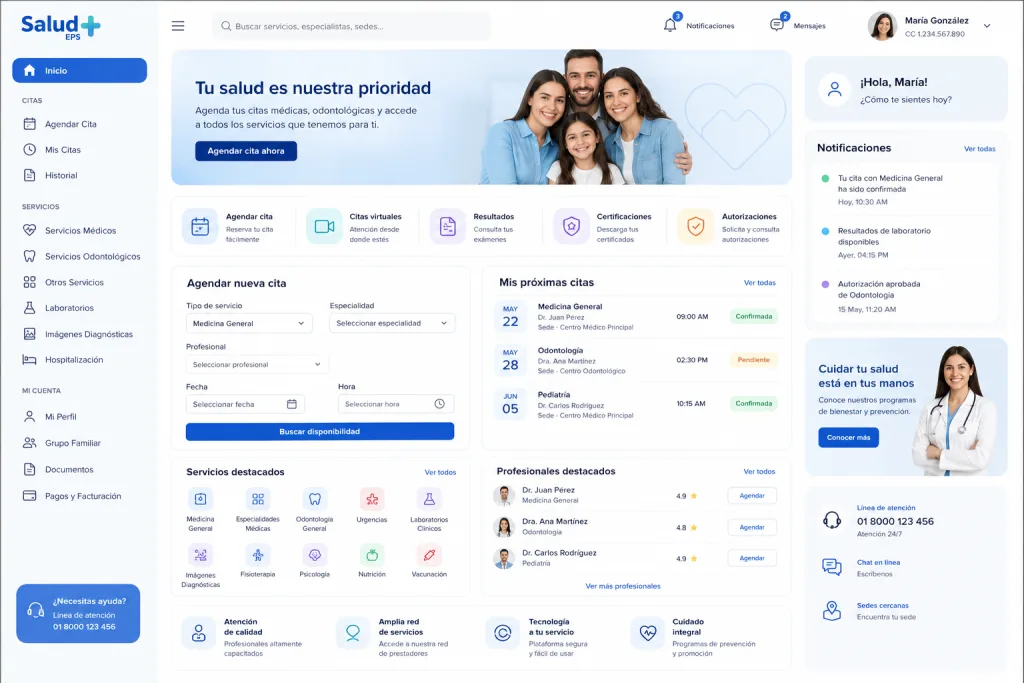Viewport: 1024px width, 683px height.
Task: Open the Seleccionar especialidad dropdown
Action: click(392, 323)
